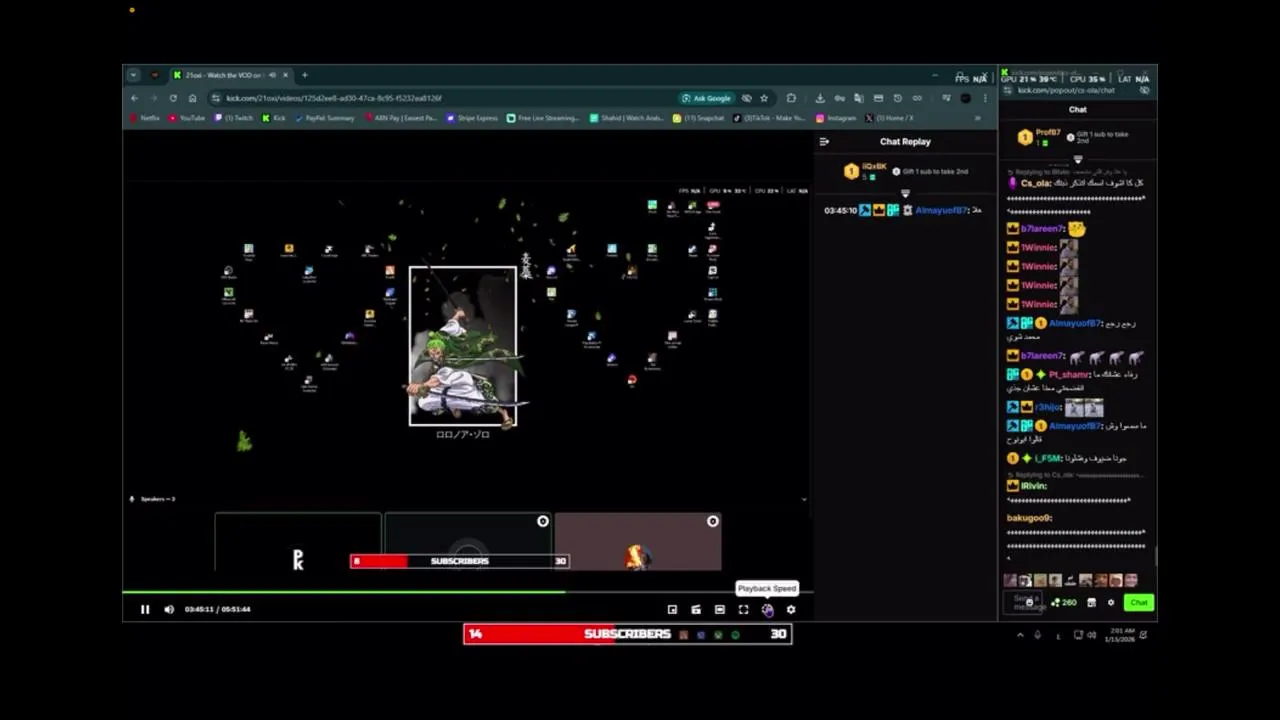Open the Instagram bookmark

(x=836, y=118)
